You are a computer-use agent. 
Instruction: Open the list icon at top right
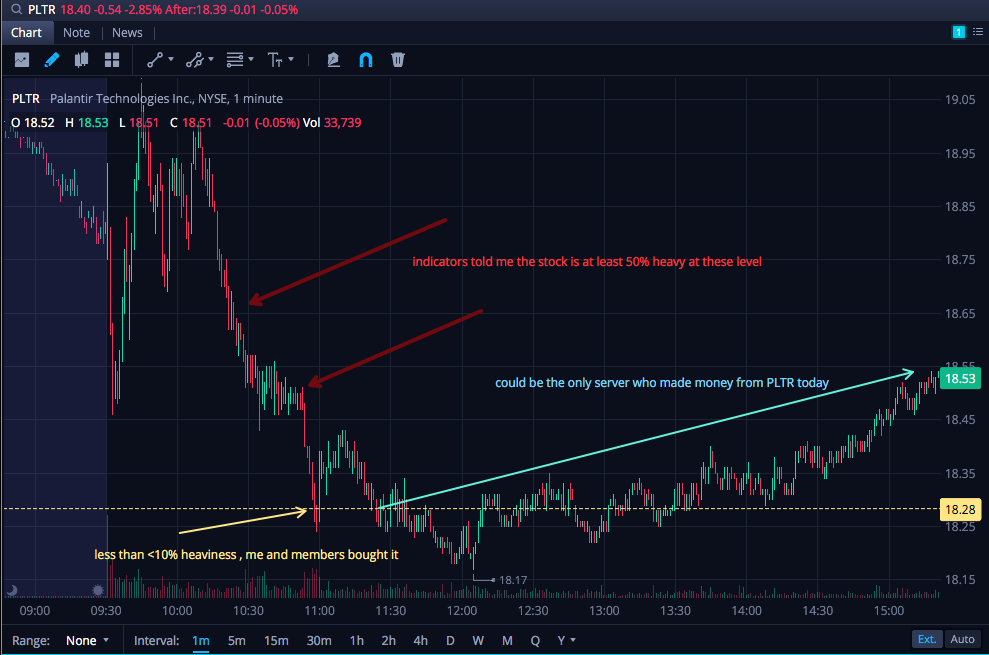click(978, 32)
